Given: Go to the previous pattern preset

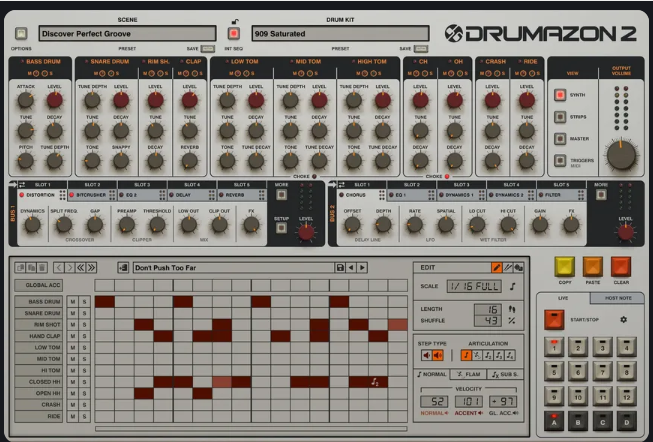Looking at the screenshot, I should tap(351, 267).
